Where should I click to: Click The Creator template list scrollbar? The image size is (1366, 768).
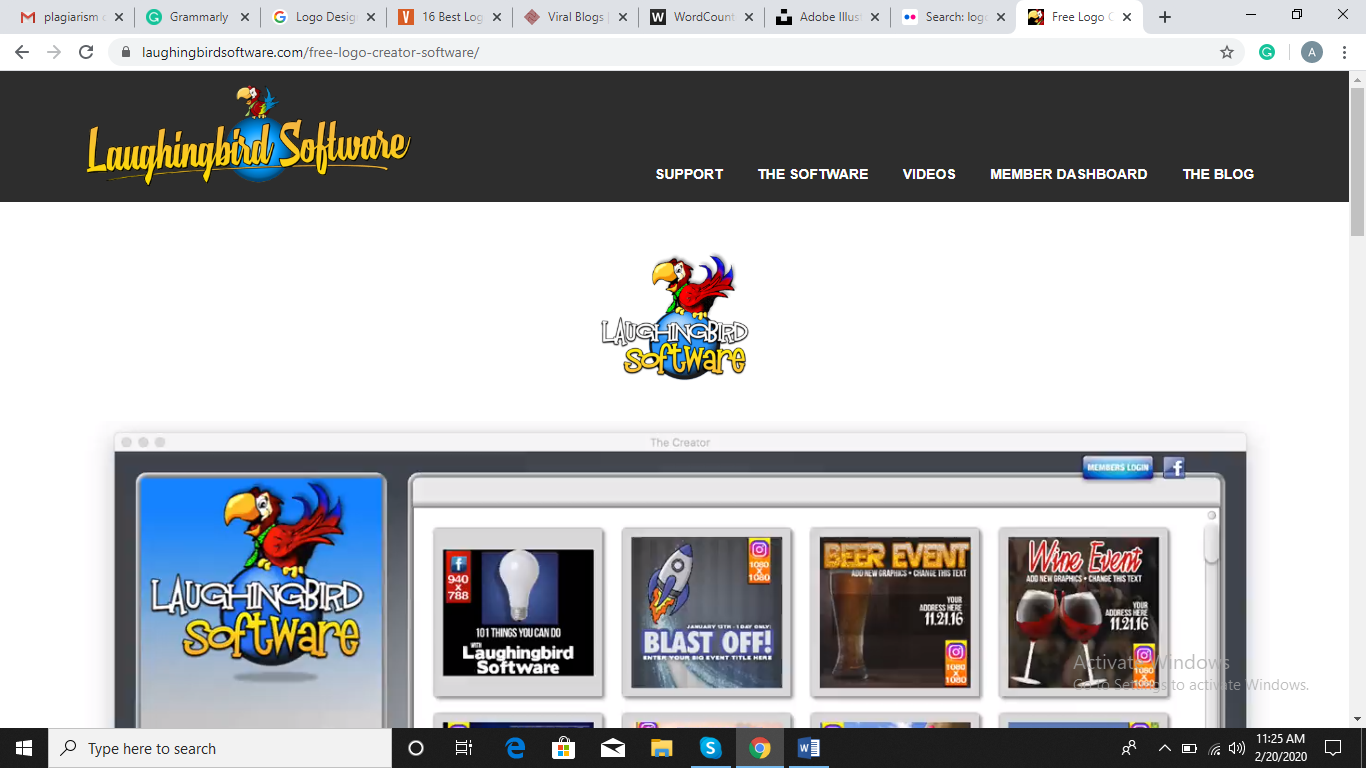pyautogui.click(x=1211, y=543)
